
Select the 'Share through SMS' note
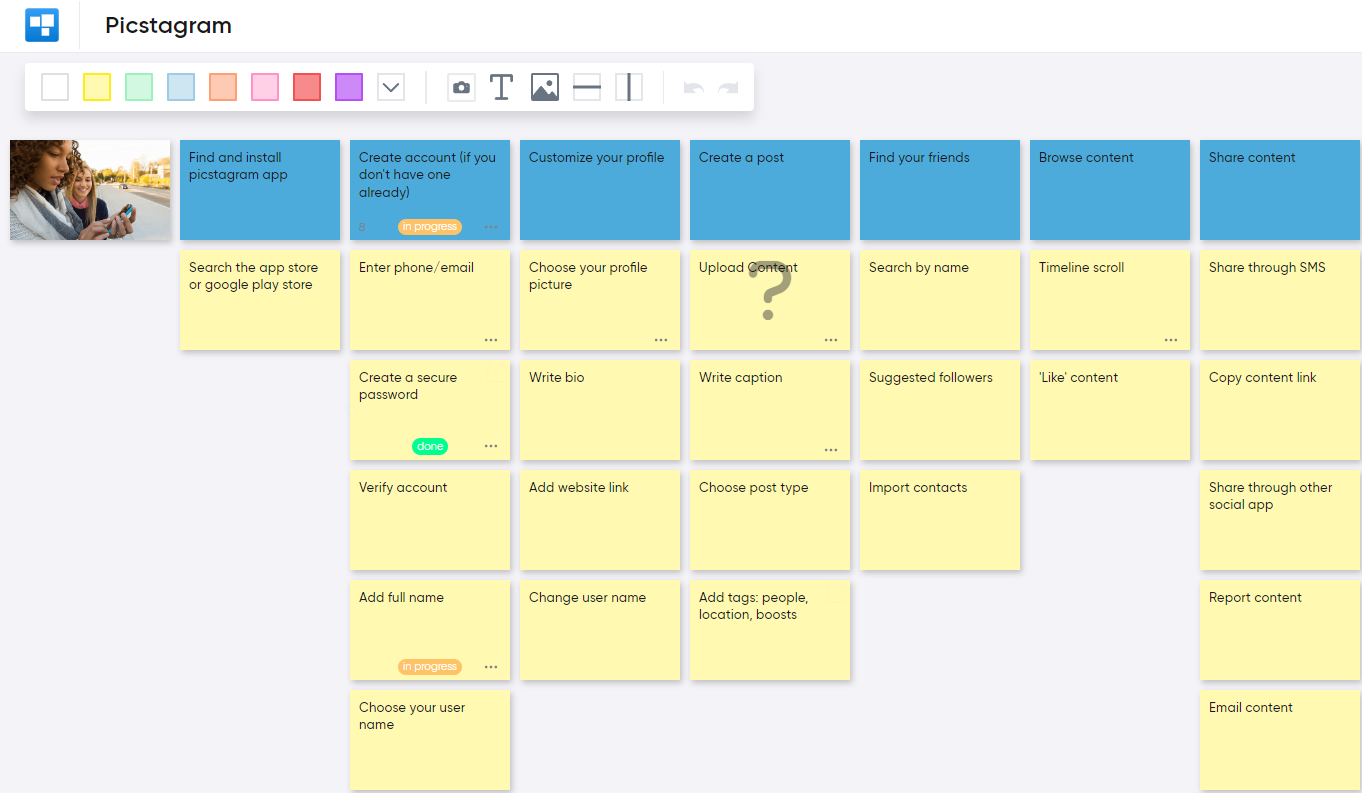pyautogui.click(x=1280, y=300)
